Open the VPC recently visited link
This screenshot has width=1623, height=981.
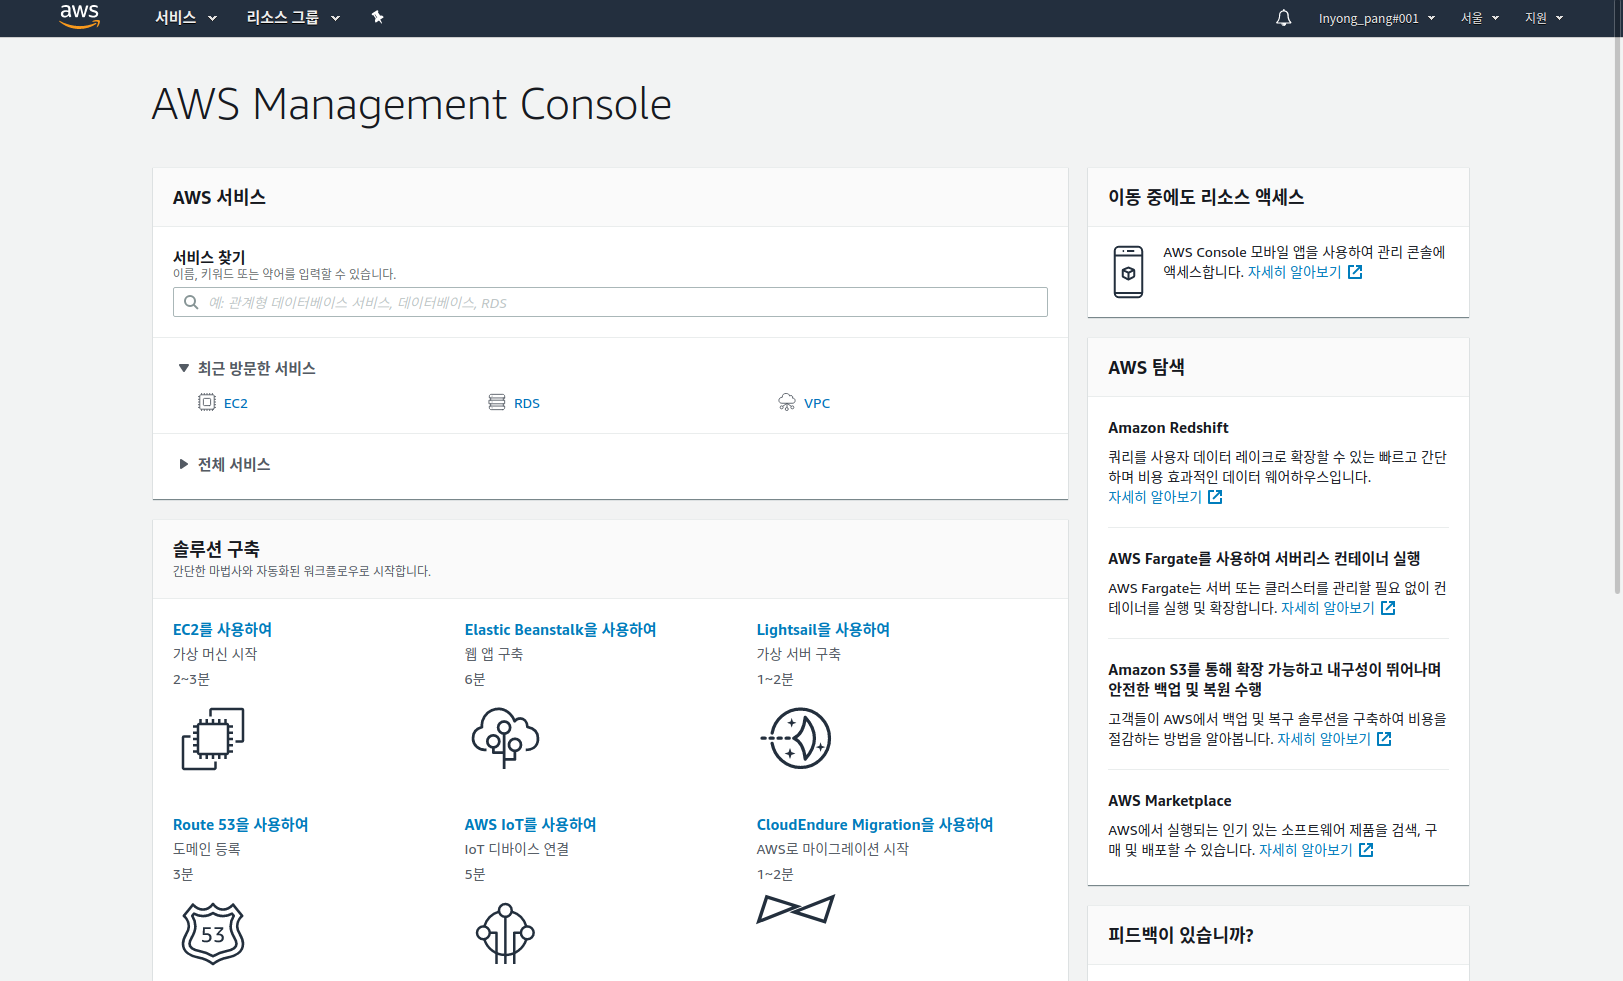coord(816,403)
